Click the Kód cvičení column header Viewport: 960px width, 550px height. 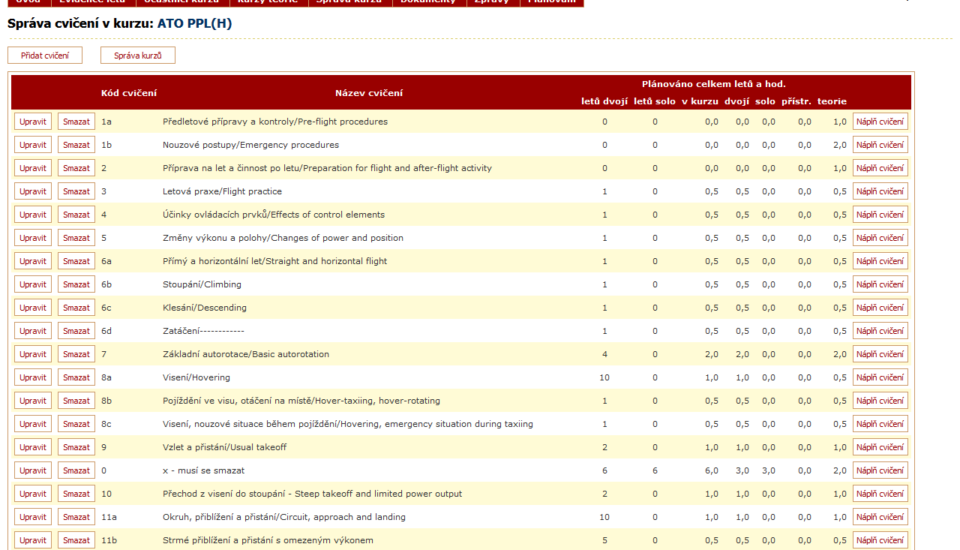tap(129, 93)
